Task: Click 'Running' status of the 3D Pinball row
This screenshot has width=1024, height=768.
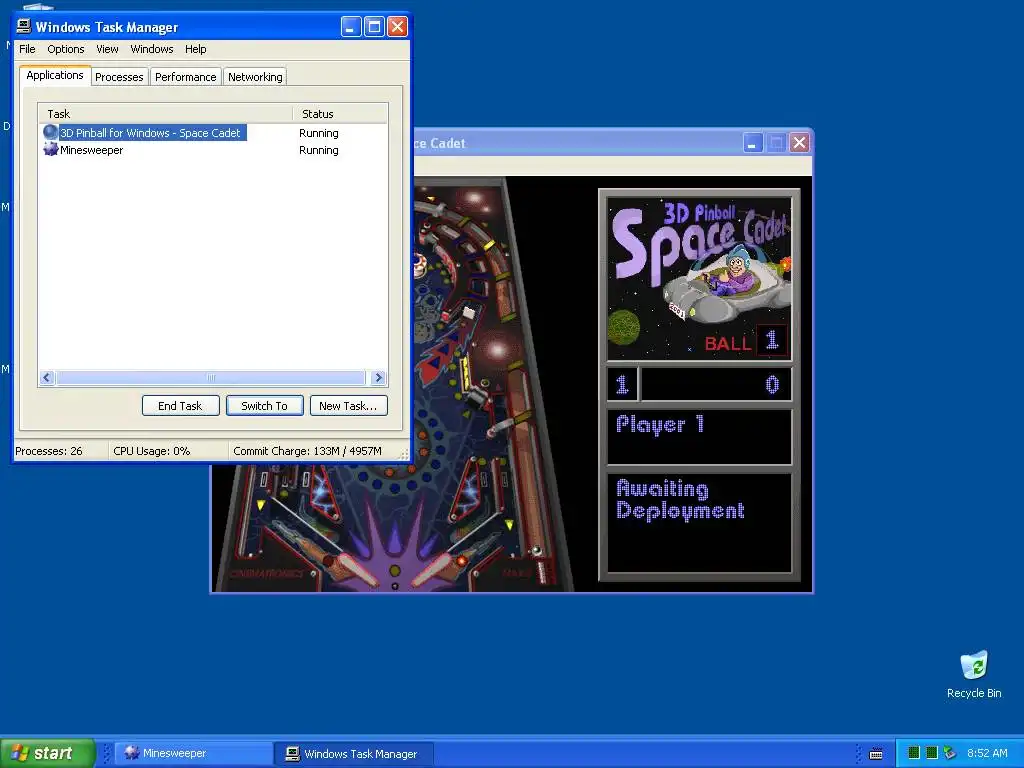Action: [319, 133]
